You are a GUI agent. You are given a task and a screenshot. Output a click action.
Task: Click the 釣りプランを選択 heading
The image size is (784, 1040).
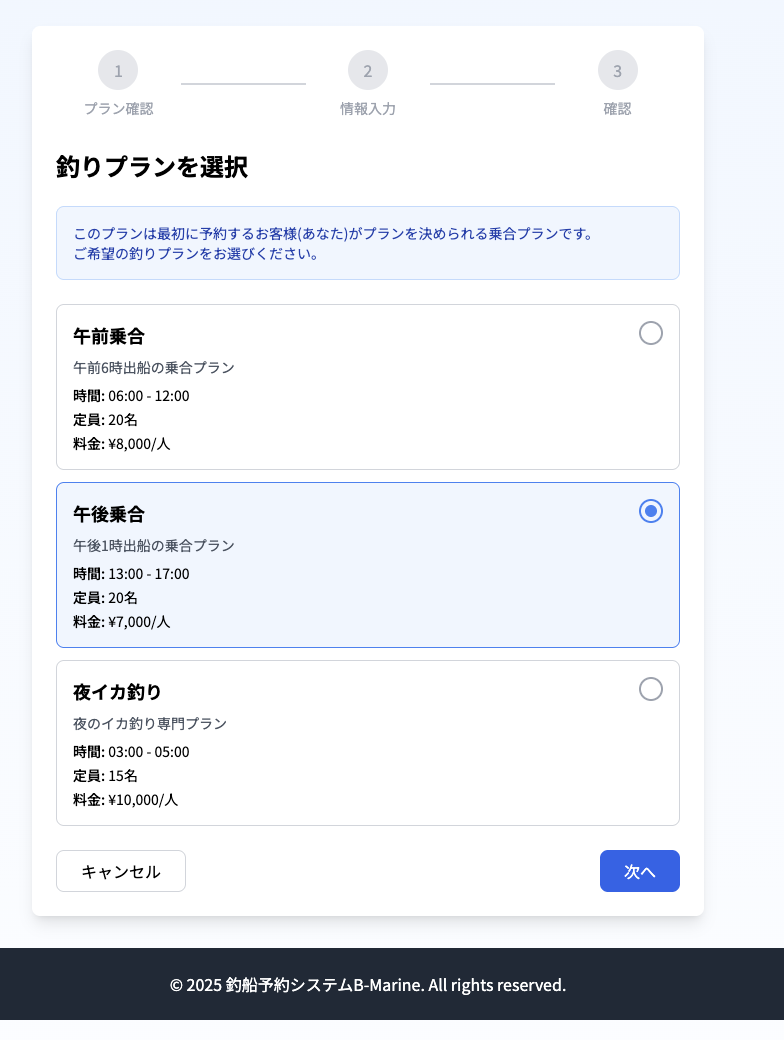point(150,168)
